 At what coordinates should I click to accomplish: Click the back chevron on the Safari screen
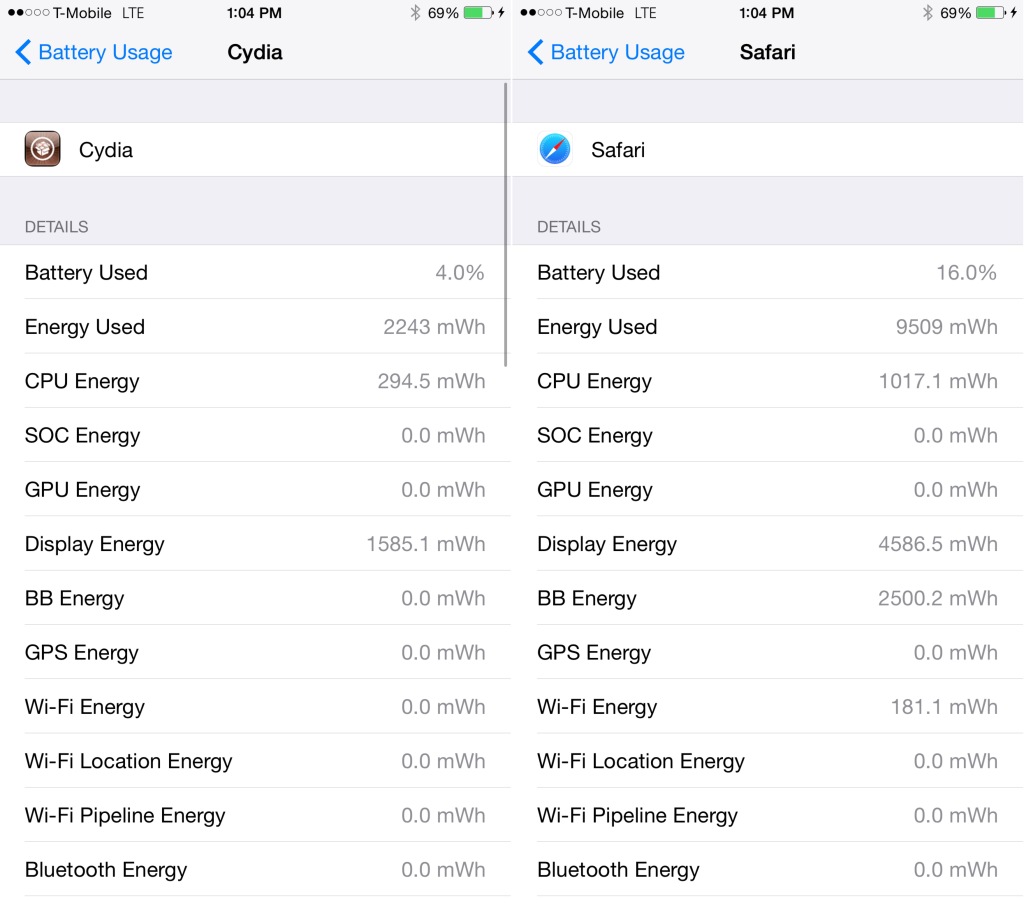[535, 52]
